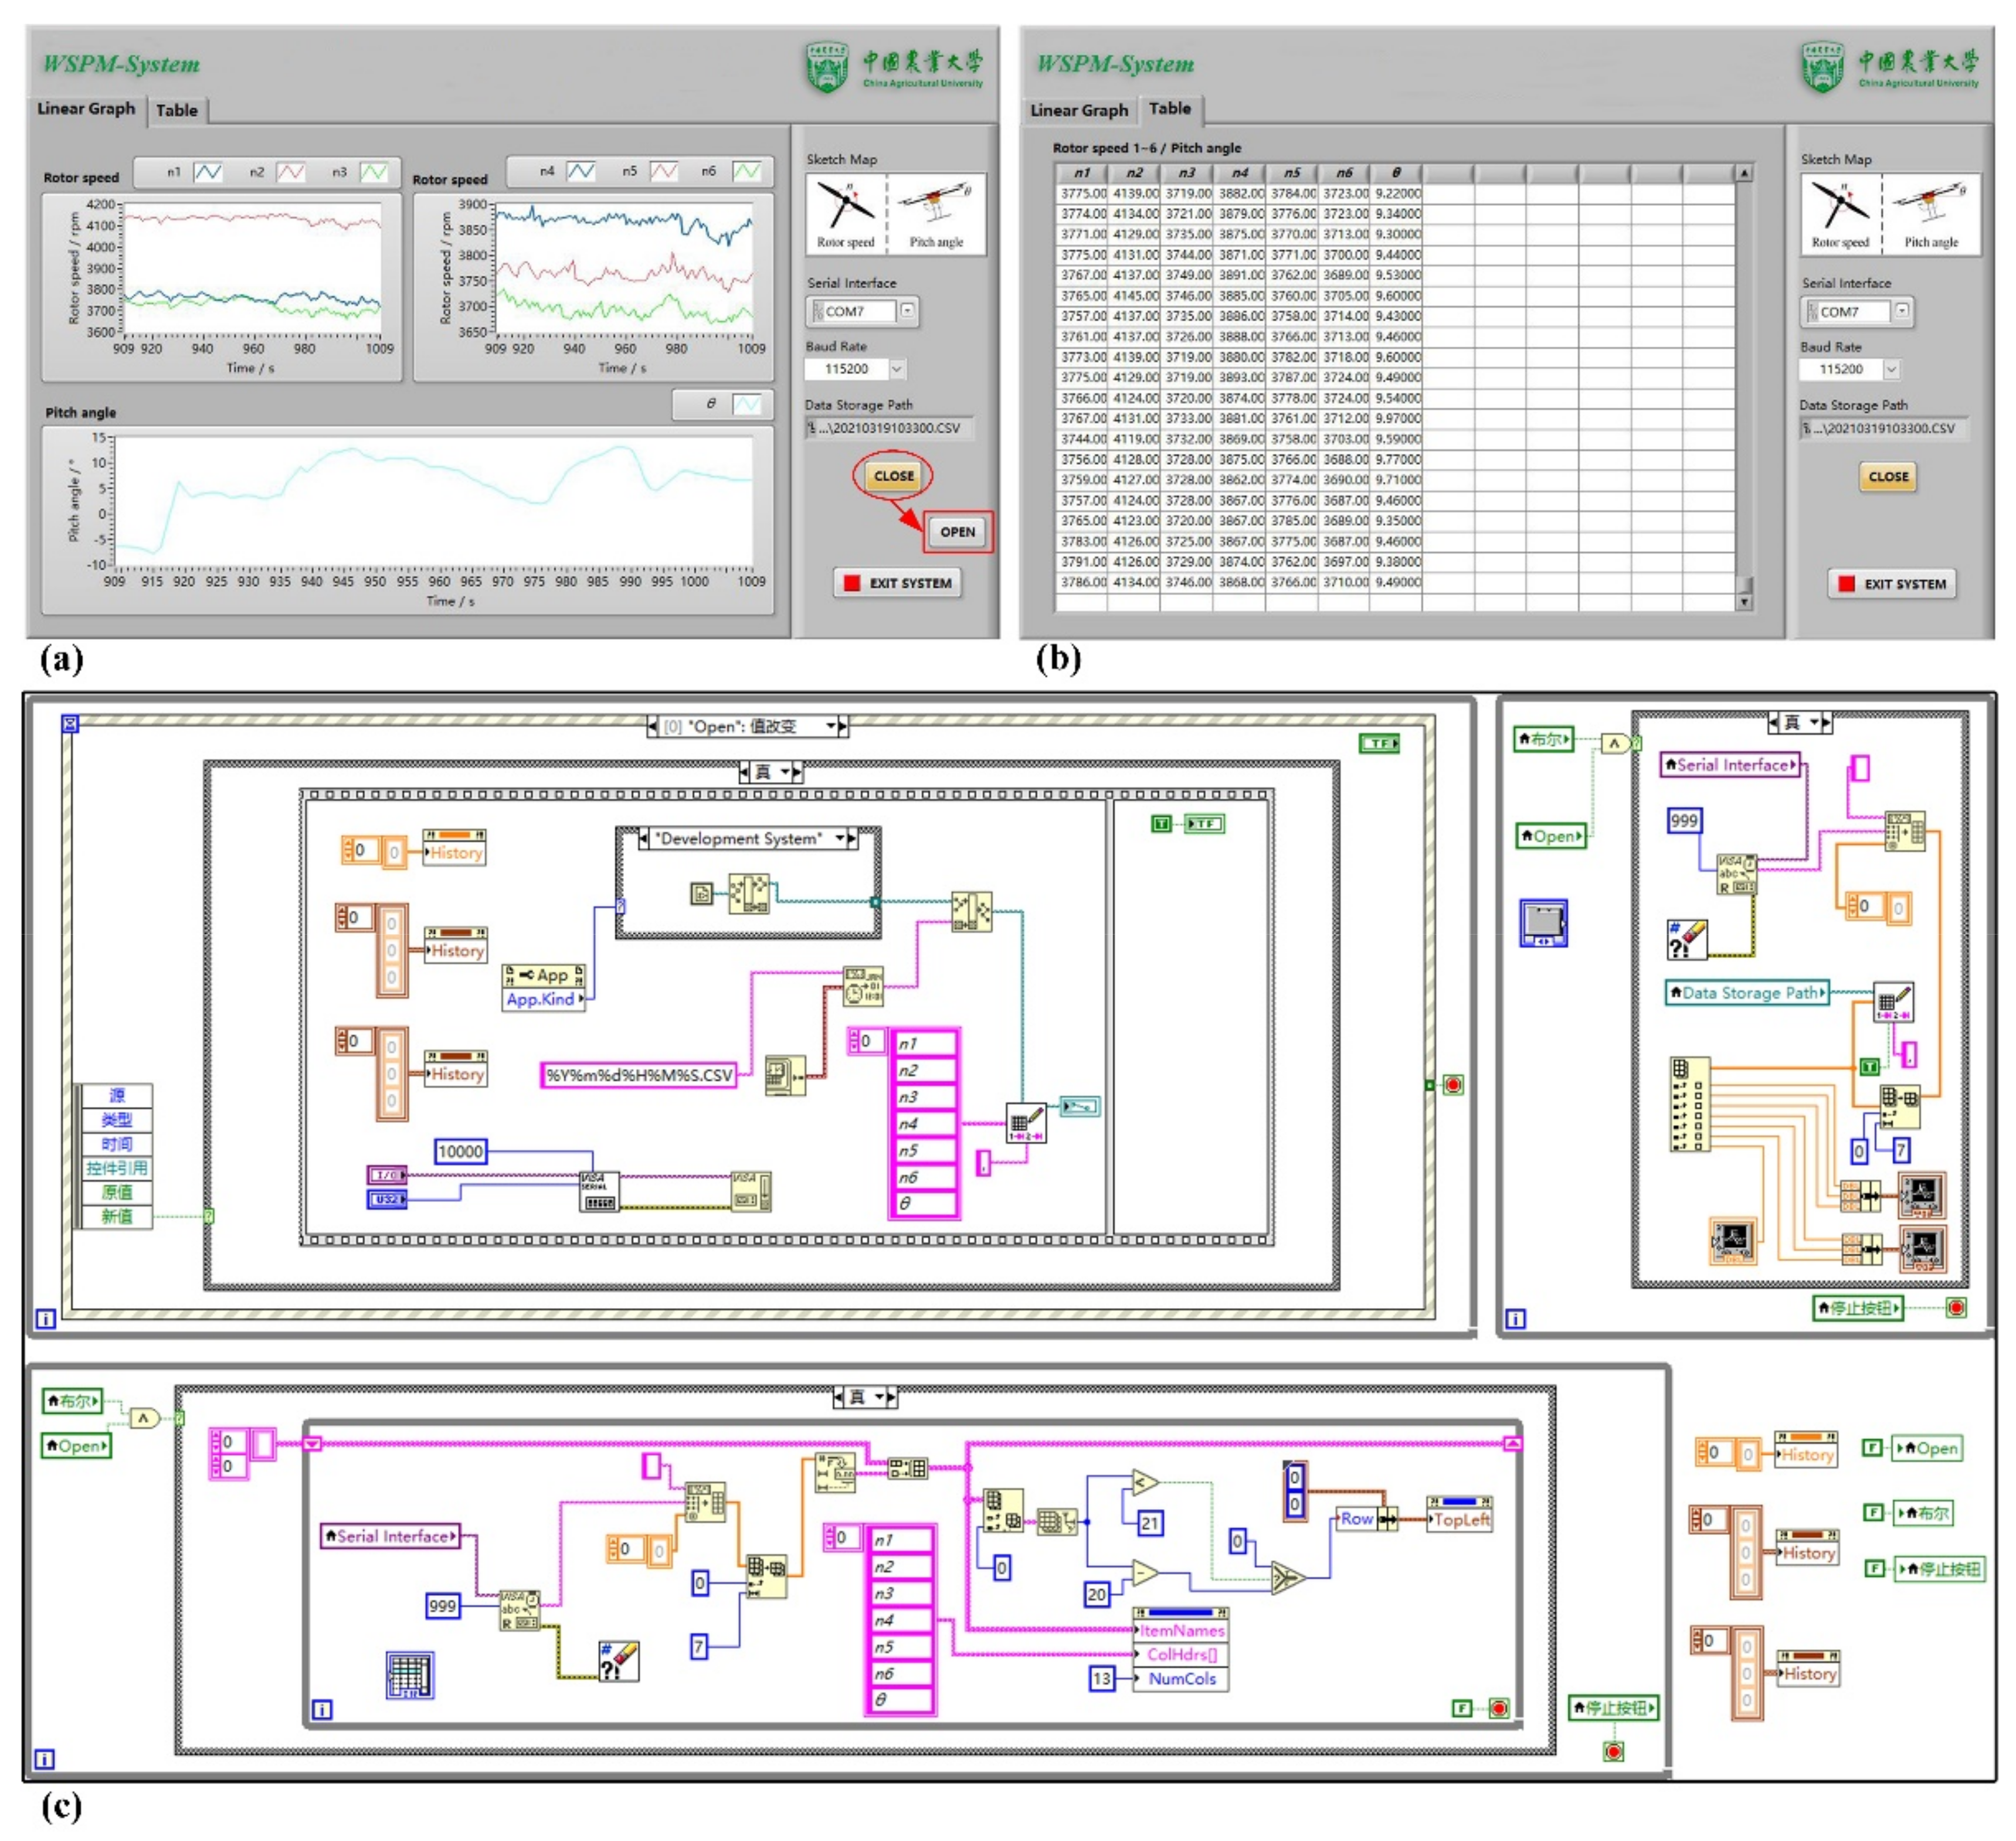Open the Linear Graph tab in panel (b)

[1079, 110]
